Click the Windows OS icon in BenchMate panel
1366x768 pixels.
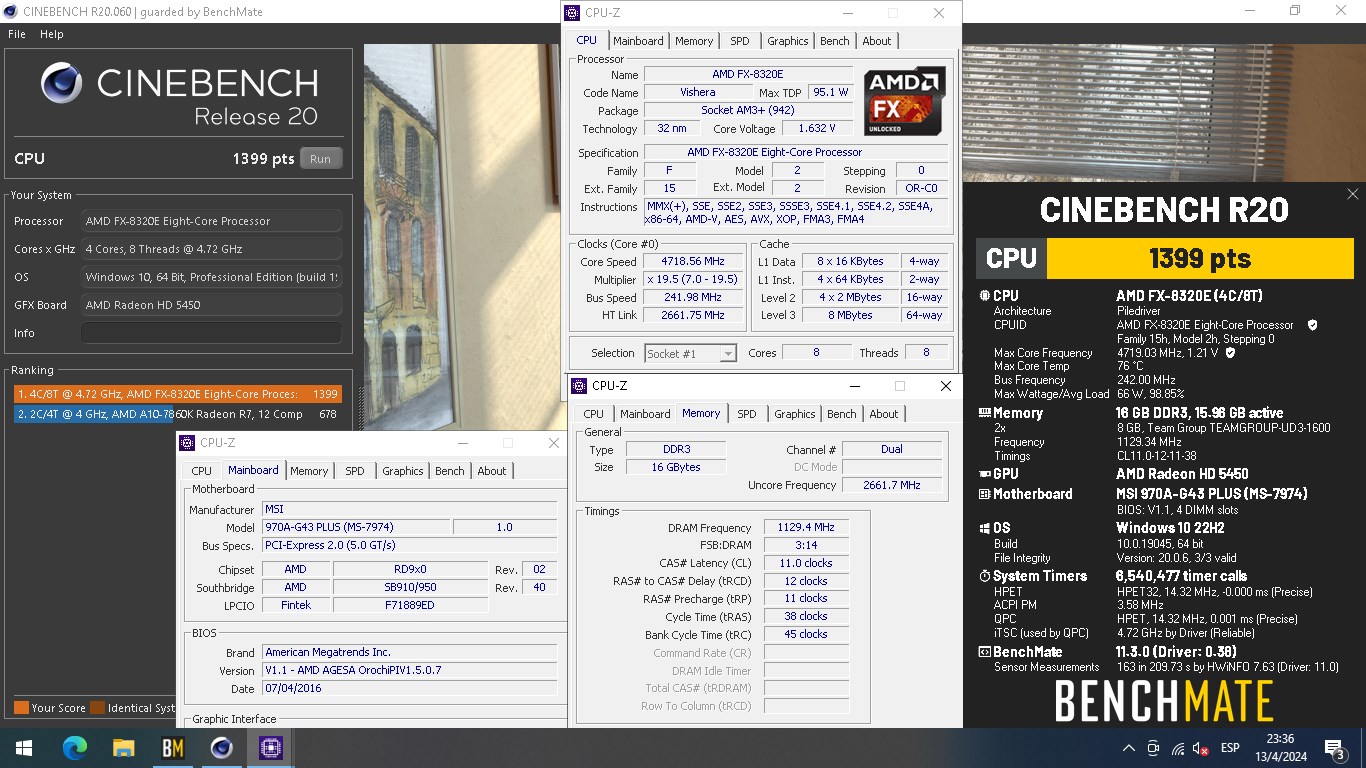coord(984,528)
